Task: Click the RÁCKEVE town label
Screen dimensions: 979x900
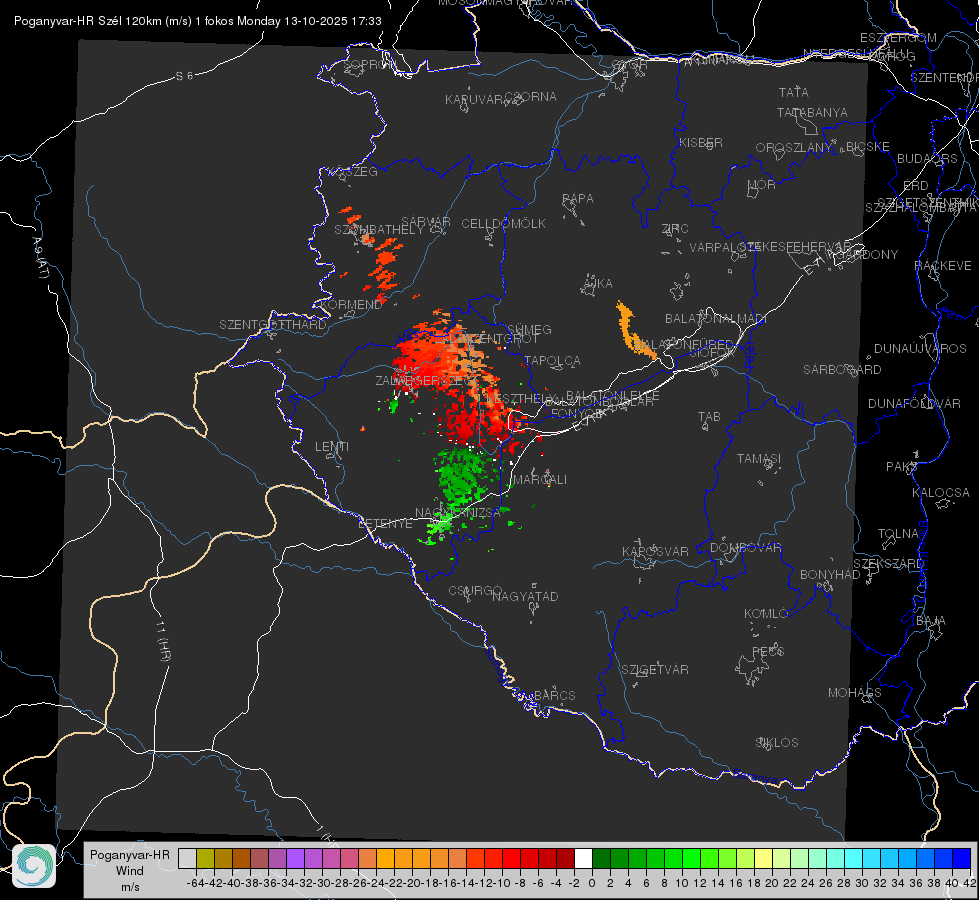Action: (x=943, y=266)
